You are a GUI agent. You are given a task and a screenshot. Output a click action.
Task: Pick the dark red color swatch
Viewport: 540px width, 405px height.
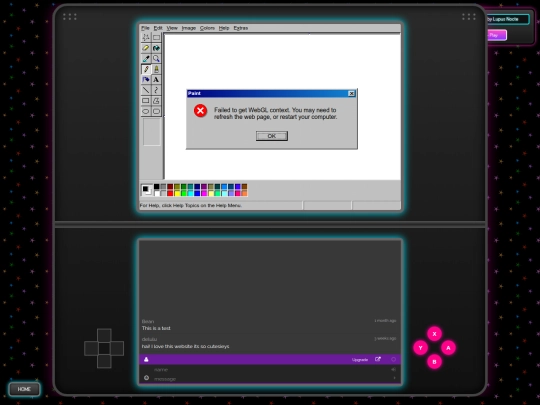click(170, 187)
